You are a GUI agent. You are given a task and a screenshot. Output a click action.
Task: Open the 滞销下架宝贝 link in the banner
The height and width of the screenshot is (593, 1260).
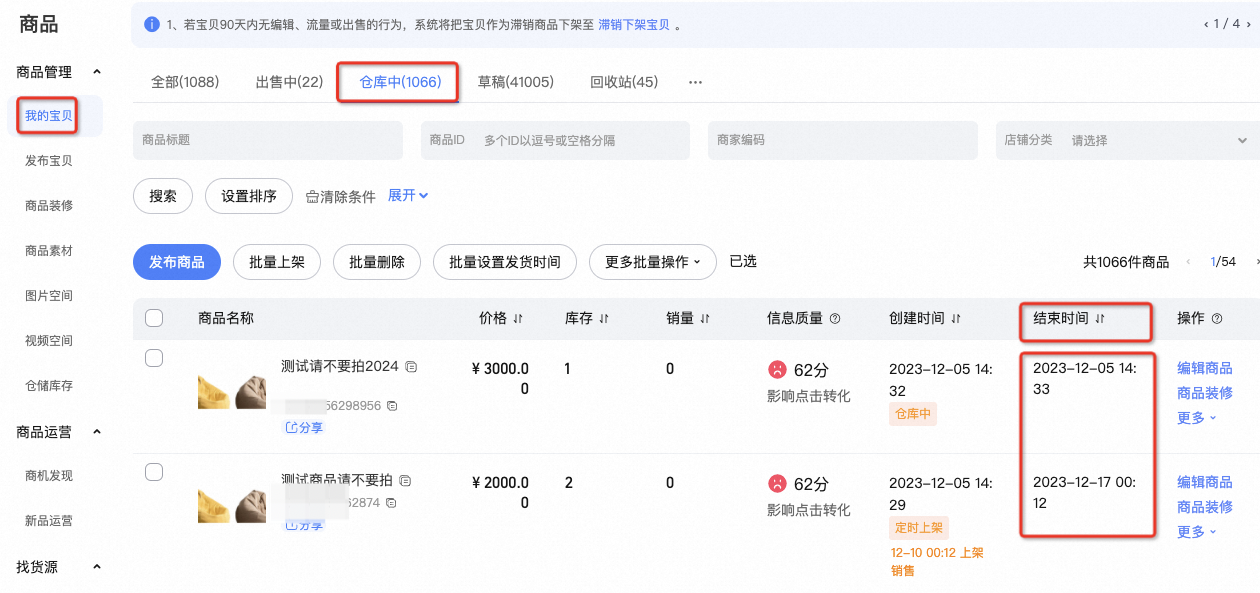[x=634, y=24]
